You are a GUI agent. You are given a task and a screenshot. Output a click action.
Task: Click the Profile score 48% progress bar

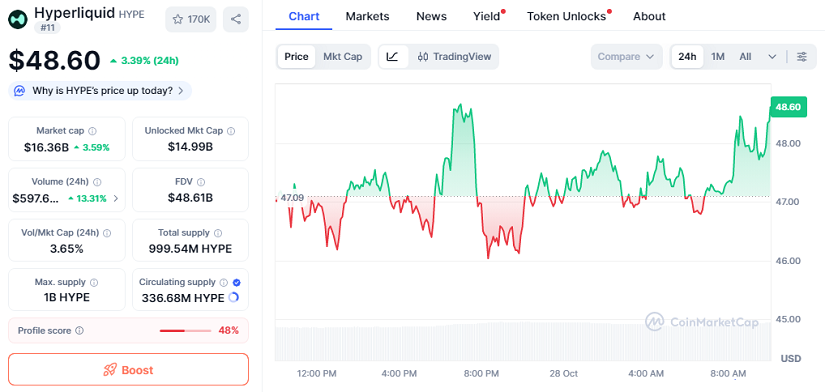[186, 331]
